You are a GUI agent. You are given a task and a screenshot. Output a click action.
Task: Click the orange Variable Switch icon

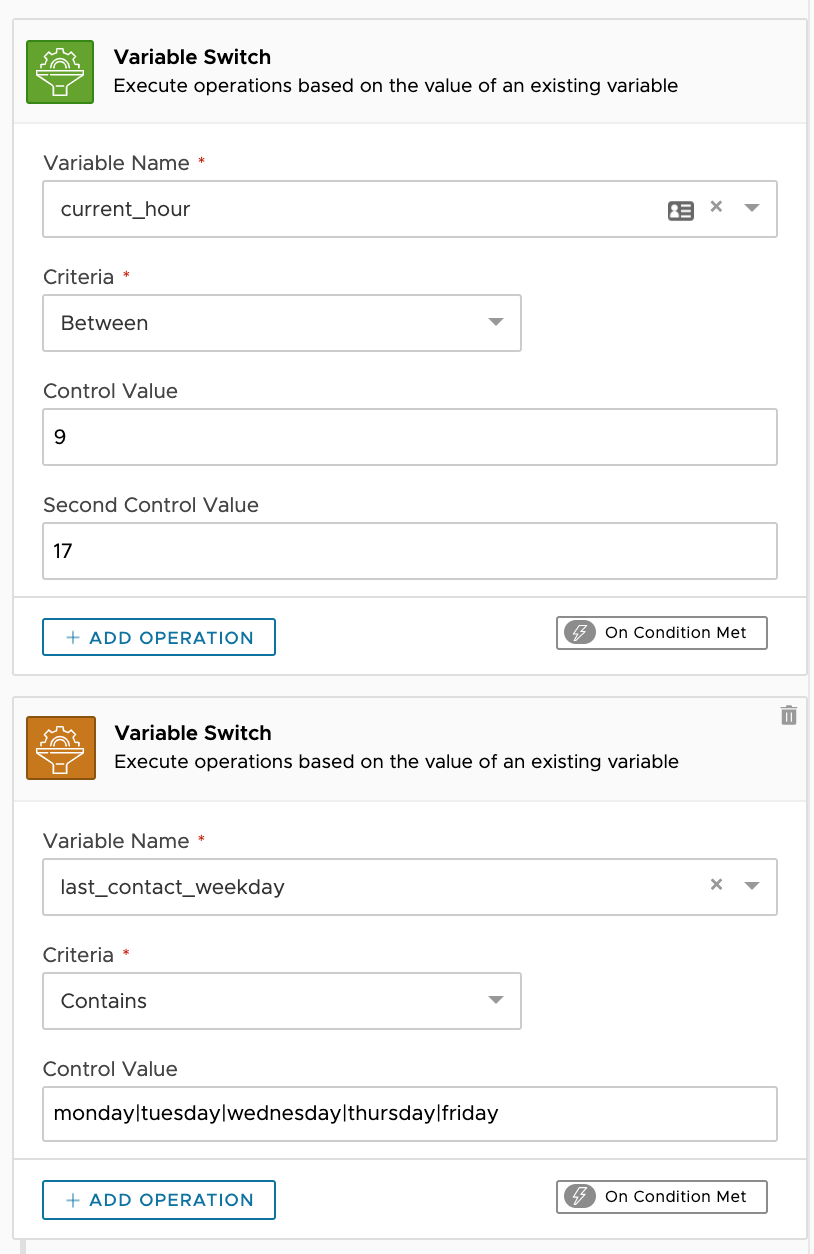(x=60, y=747)
